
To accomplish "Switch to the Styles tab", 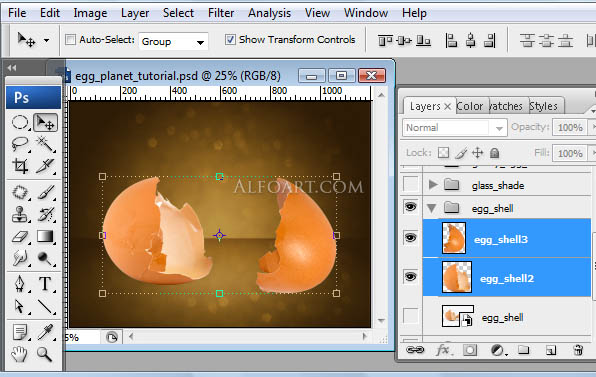I will click(544, 106).
